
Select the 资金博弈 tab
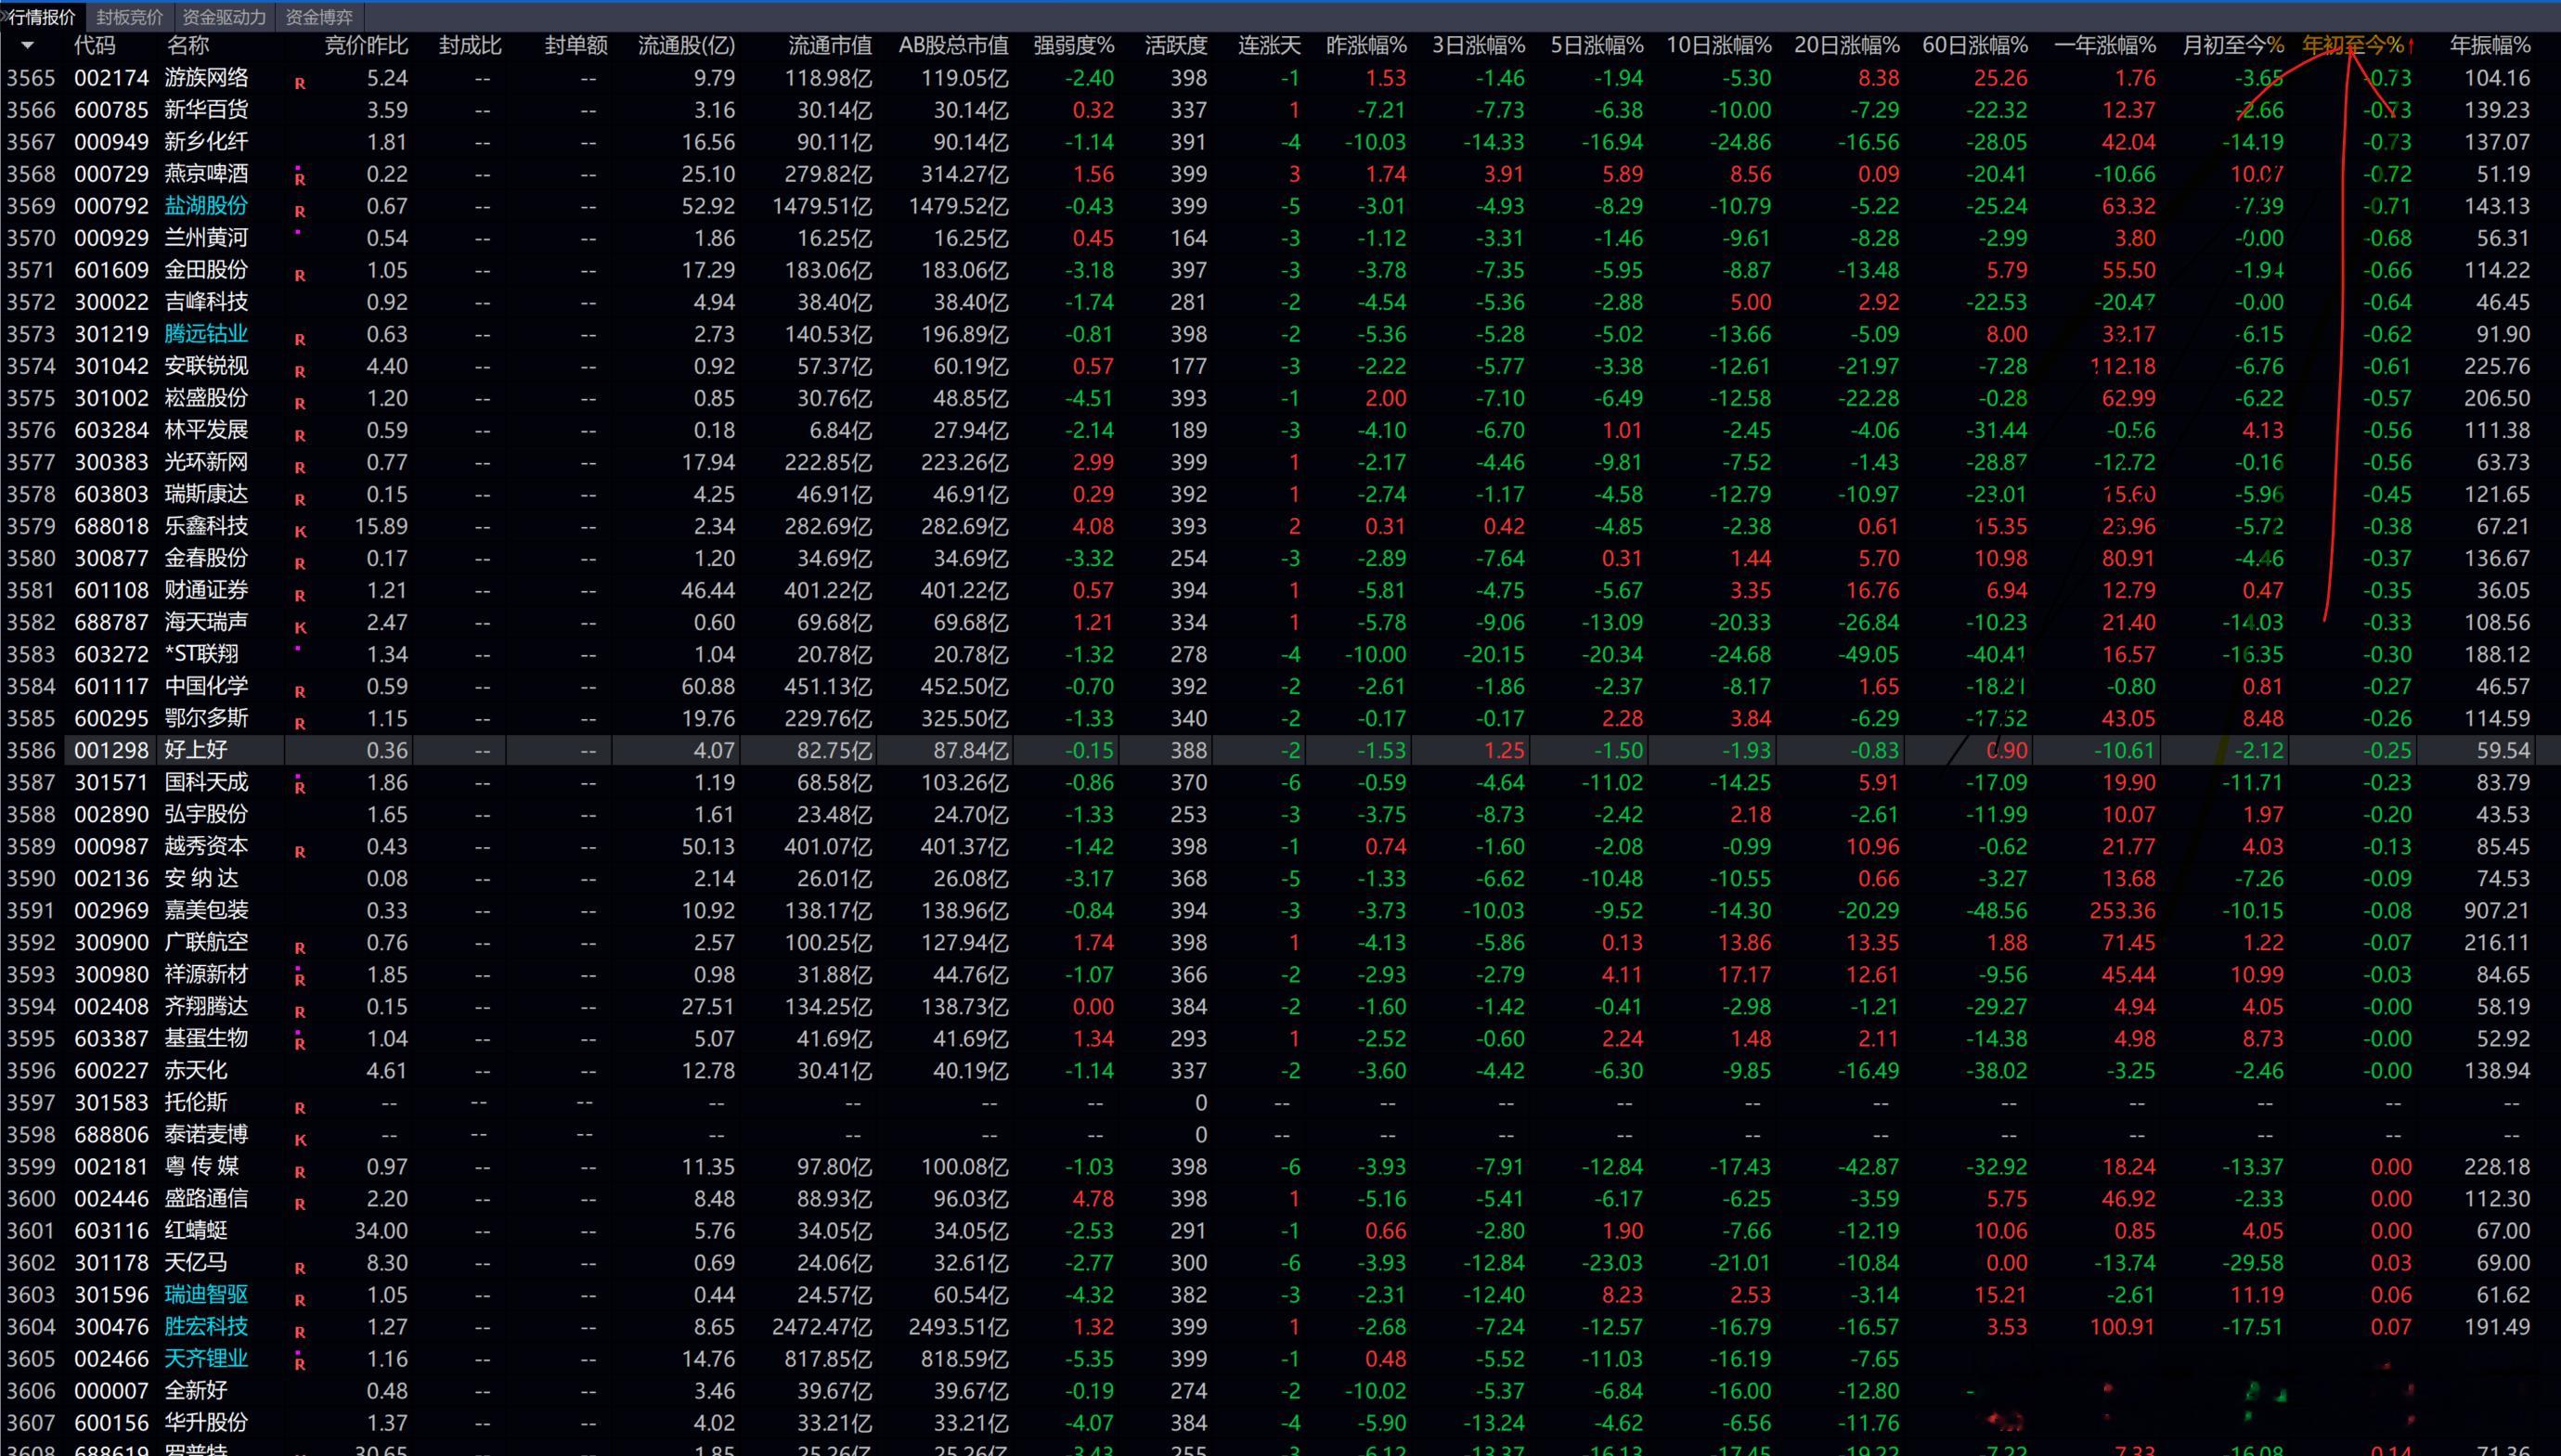pyautogui.click(x=319, y=17)
